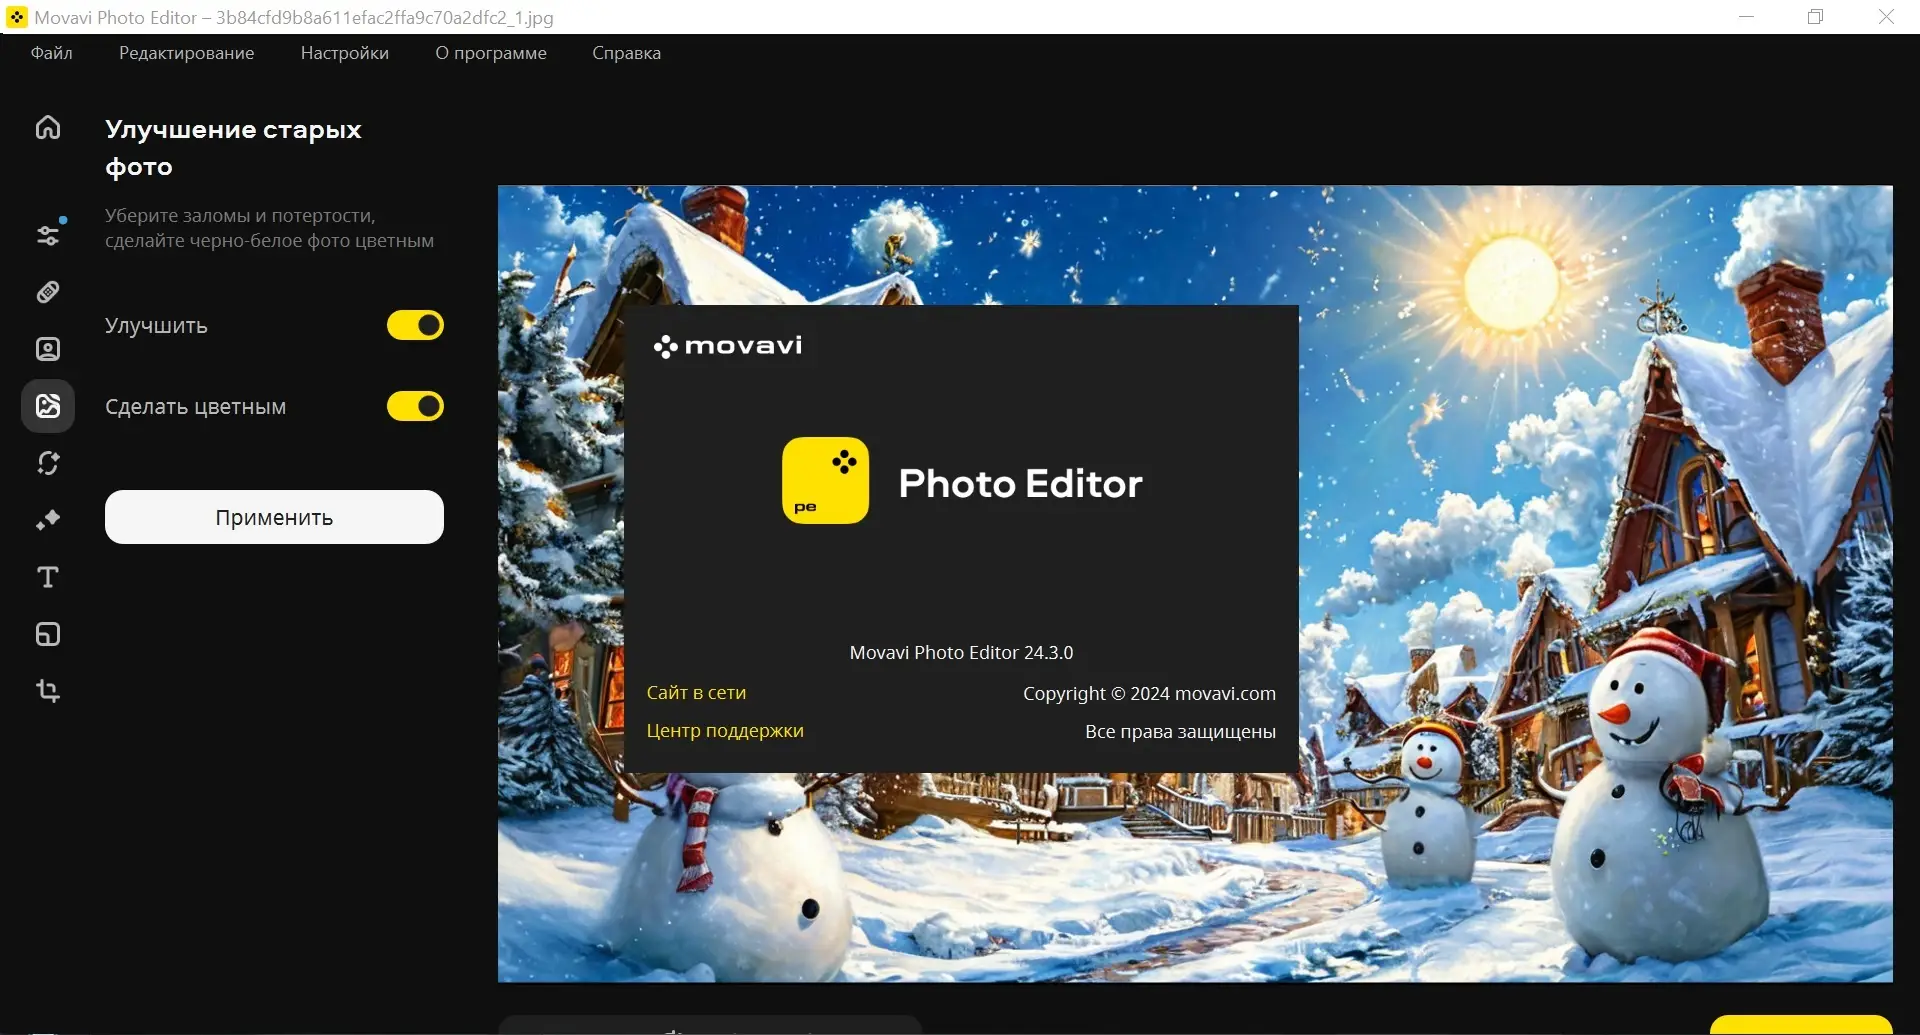Open the Центр поддержки link

point(725,731)
